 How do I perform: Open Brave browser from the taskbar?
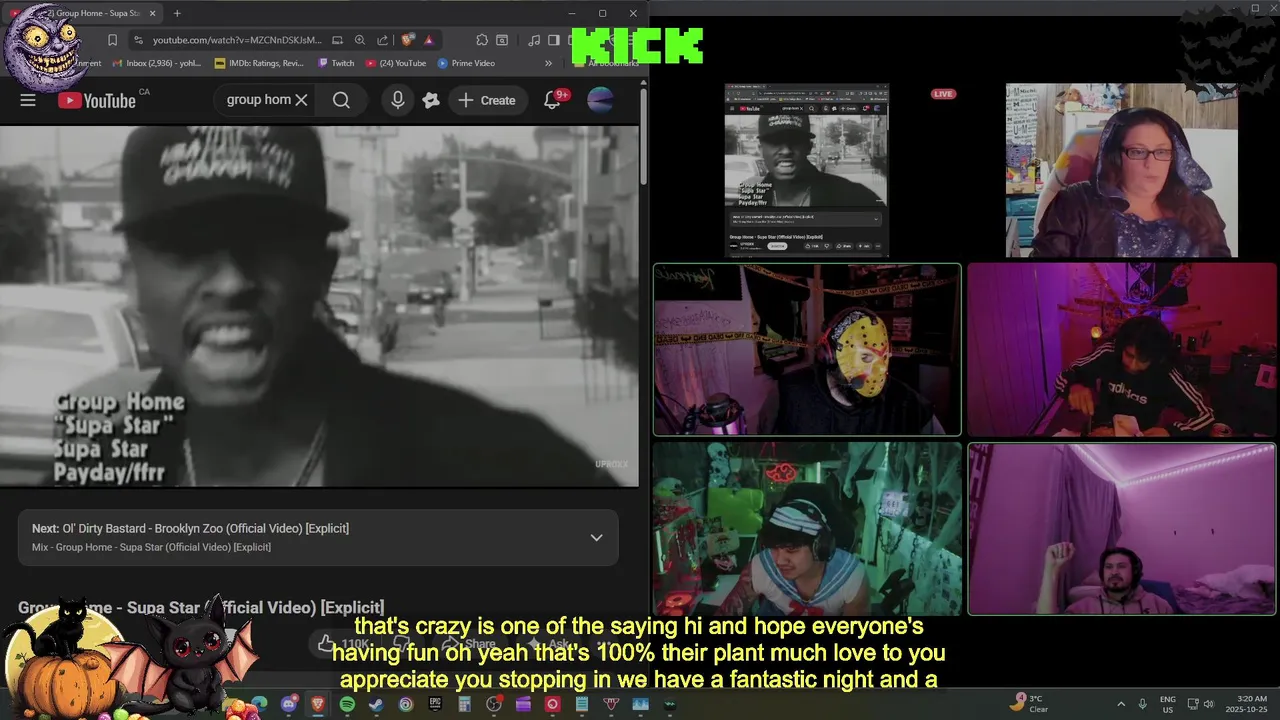[318, 704]
